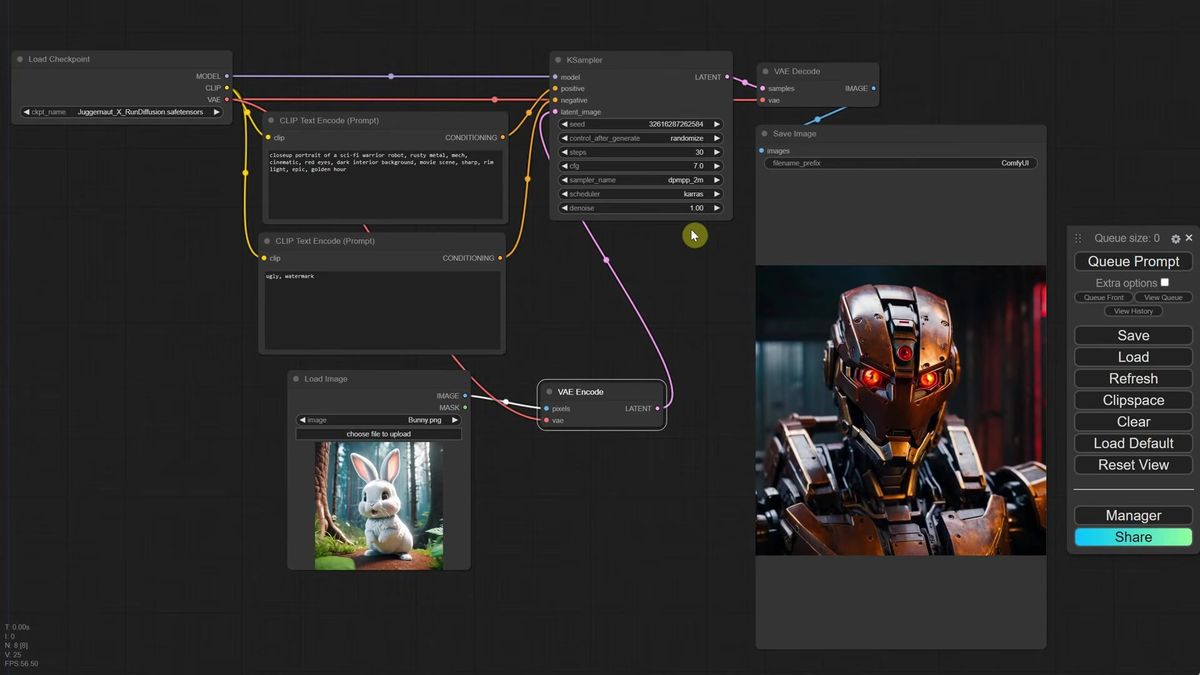Click the bunny image preview thumbnail
This screenshot has height=675, width=1200.
pos(379,505)
